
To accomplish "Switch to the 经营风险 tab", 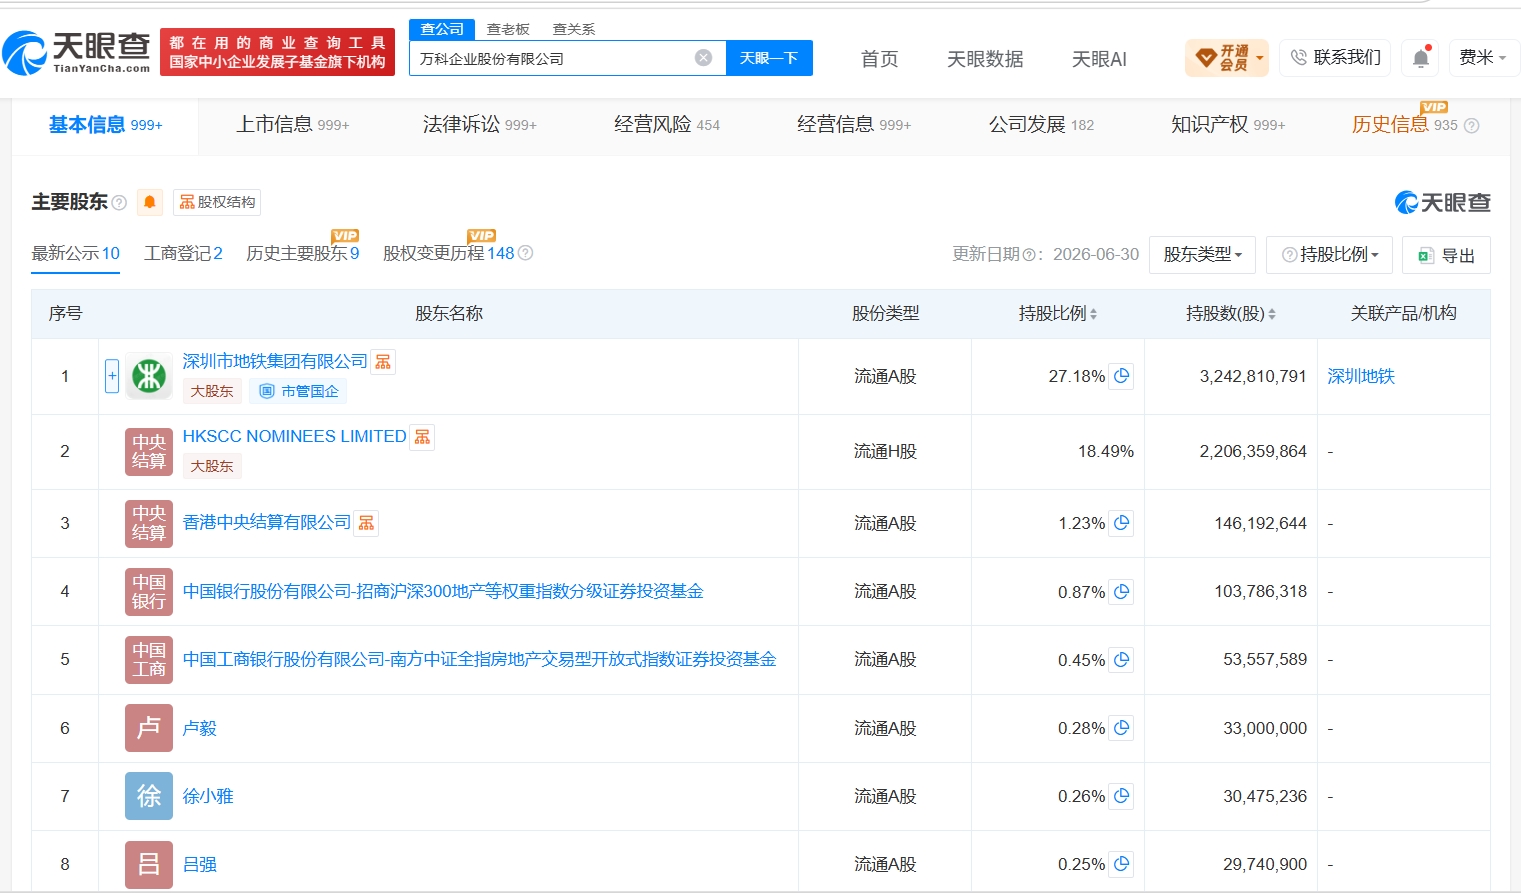I will tap(666, 125).
